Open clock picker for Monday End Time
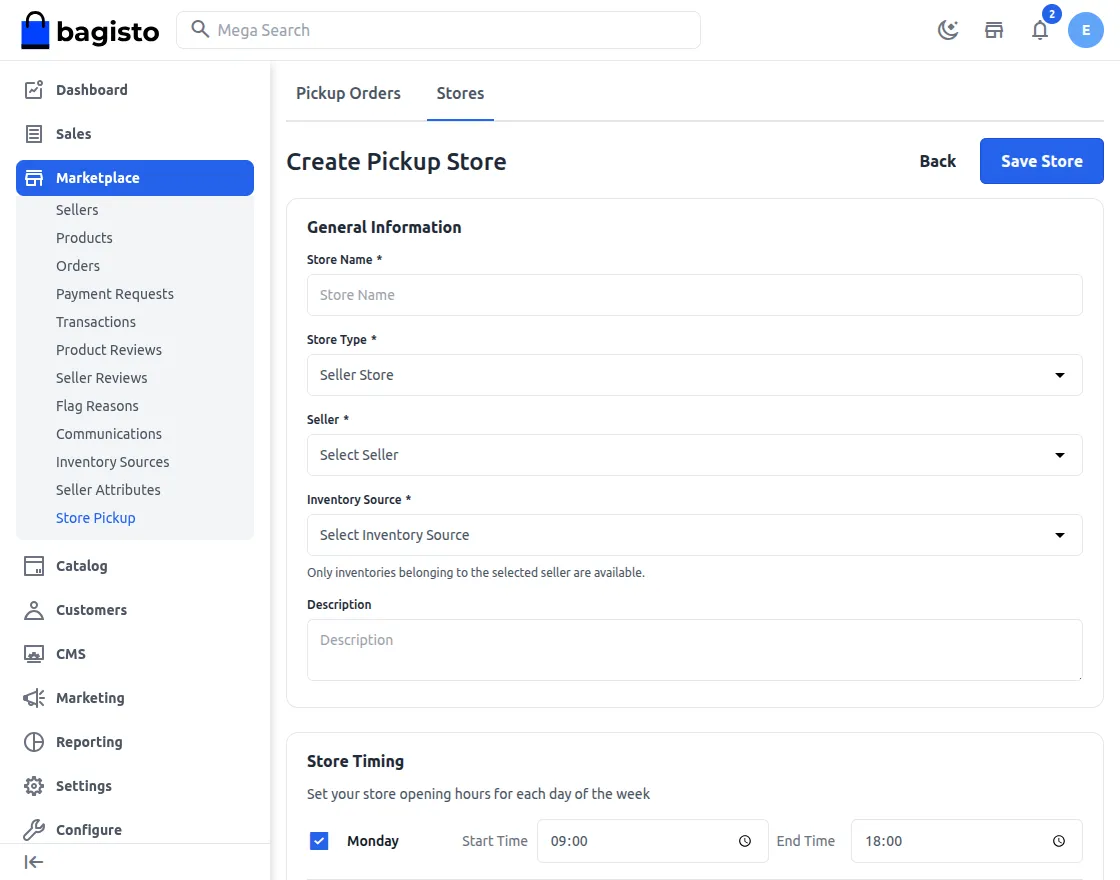Screen dimensions: 1120x880 point(1059,841)
